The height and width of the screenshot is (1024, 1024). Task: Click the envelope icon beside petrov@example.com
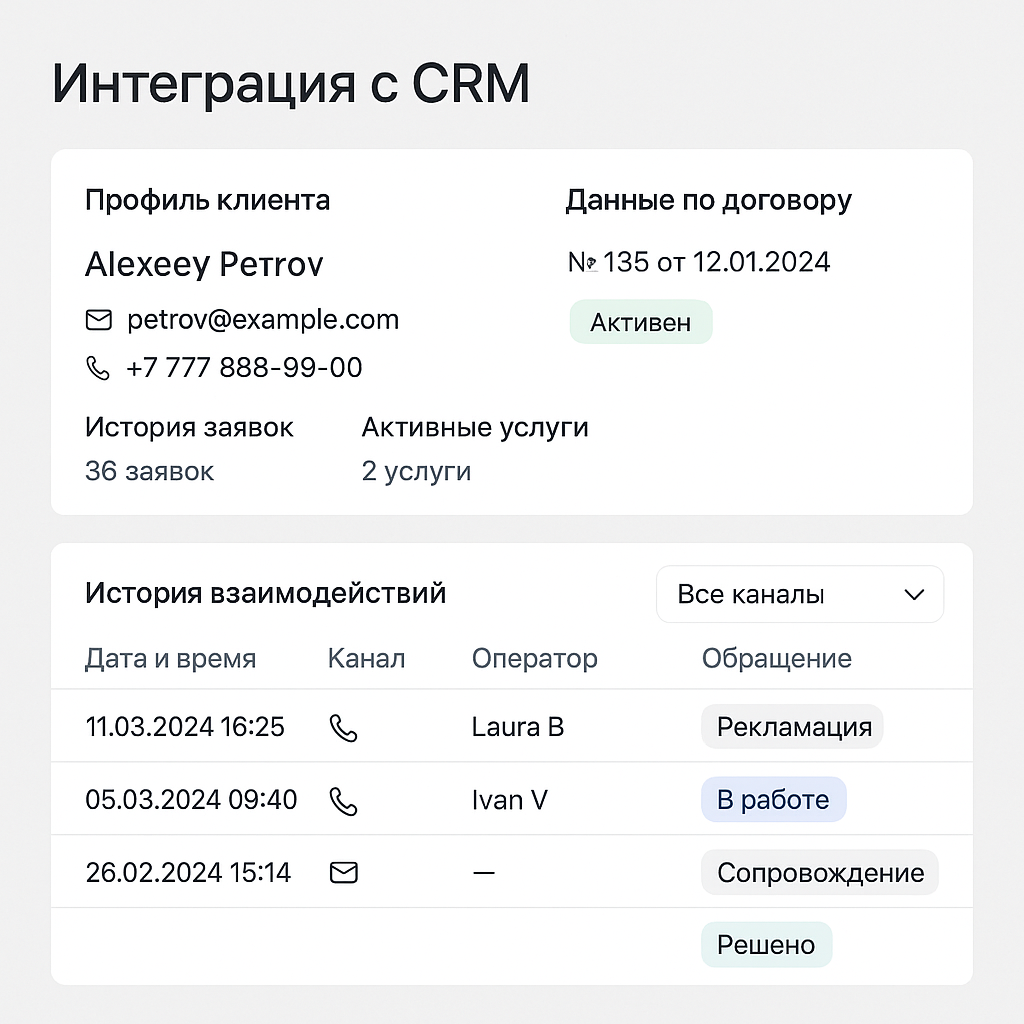click(x=99, y=320)
